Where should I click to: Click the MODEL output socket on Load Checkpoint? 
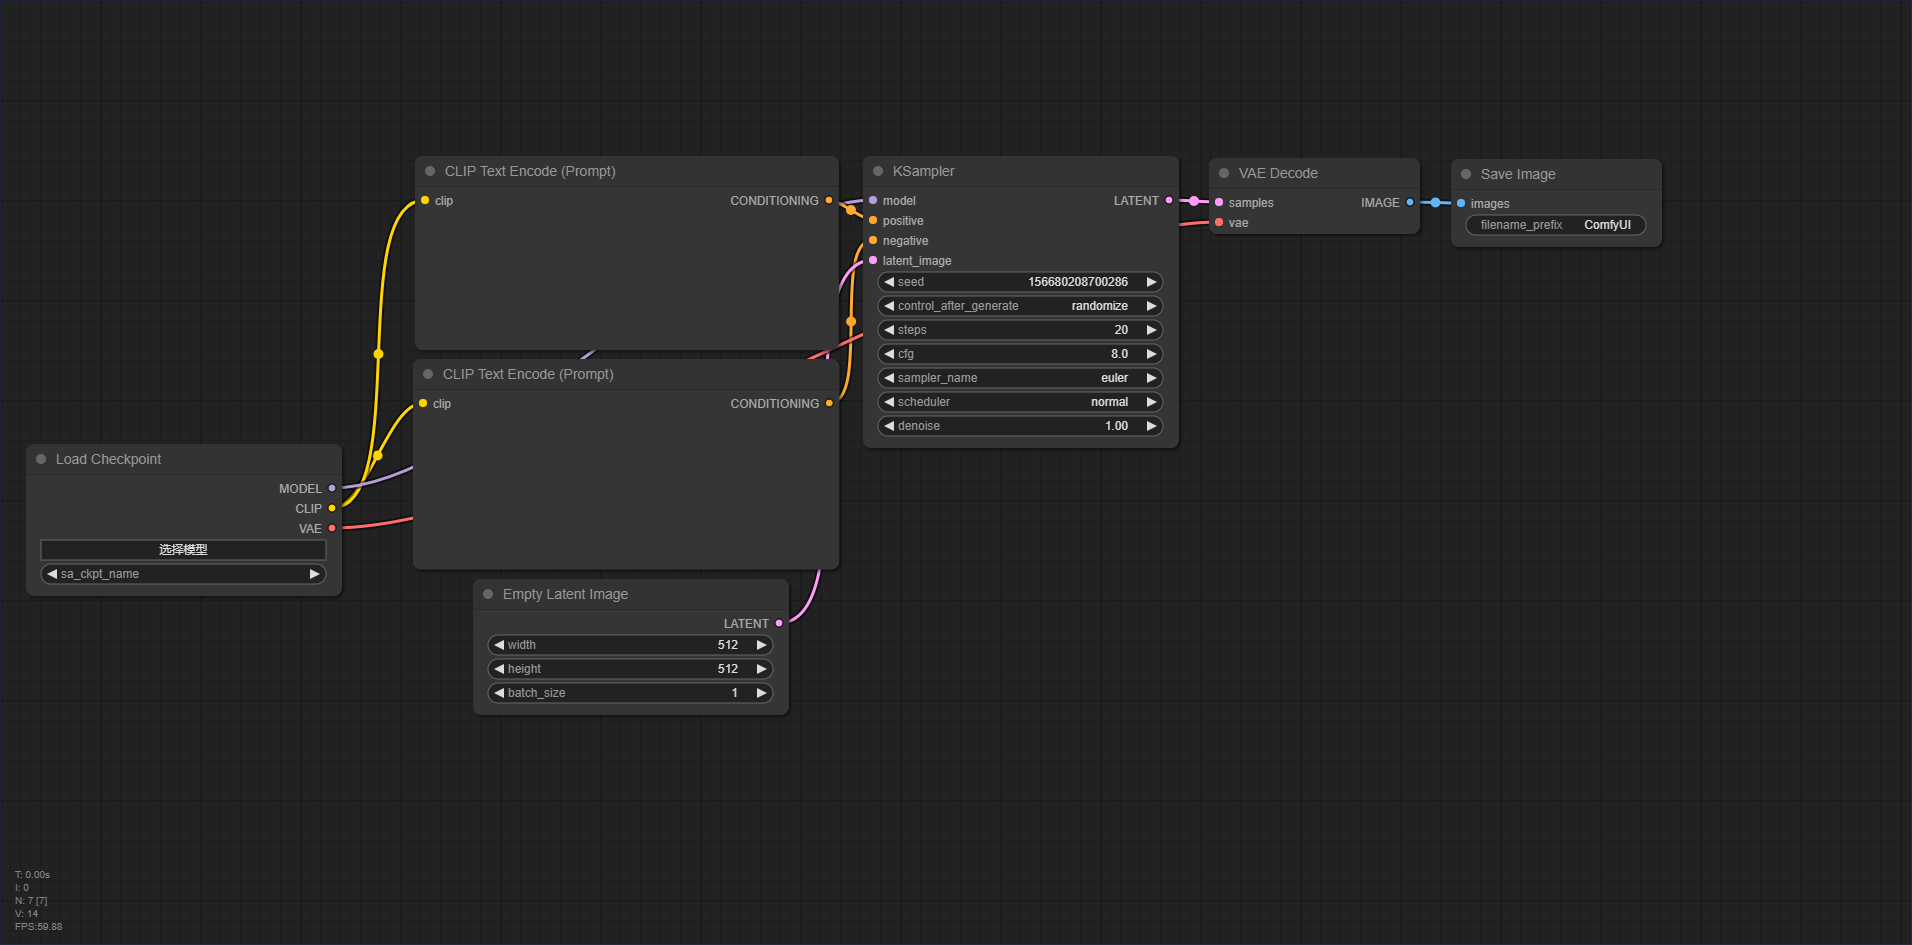(x=332, y=488)
